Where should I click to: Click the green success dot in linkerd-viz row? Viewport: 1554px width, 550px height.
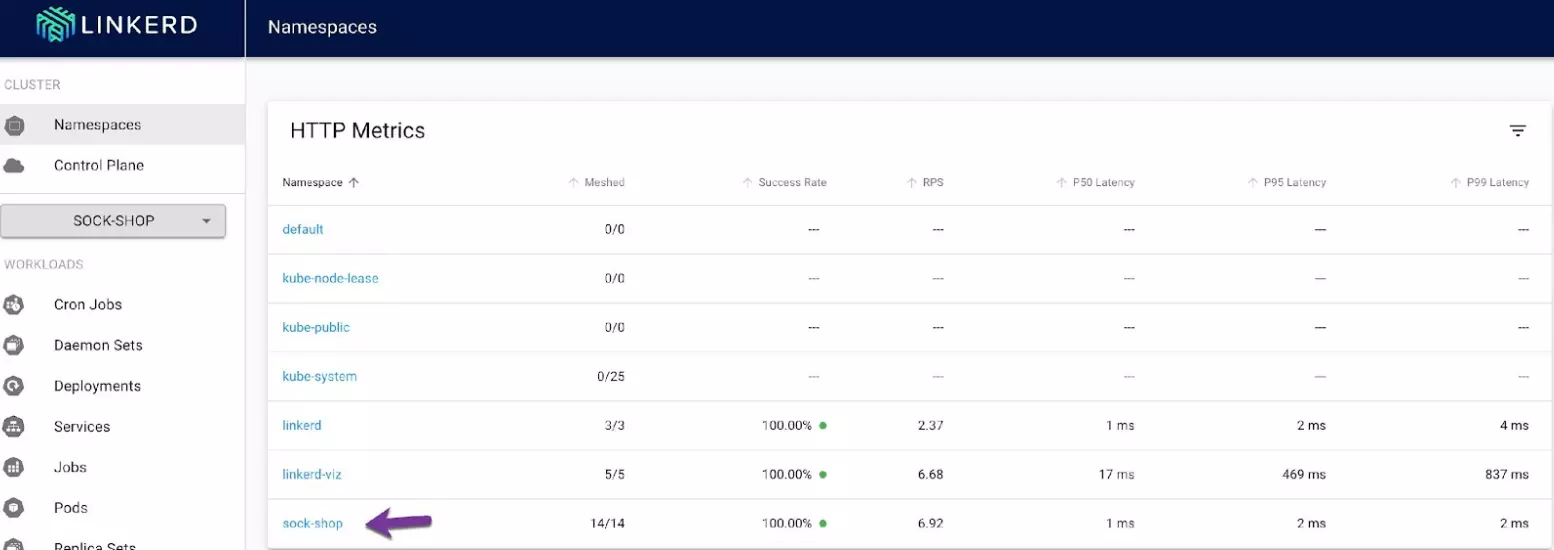coord(823,474)
